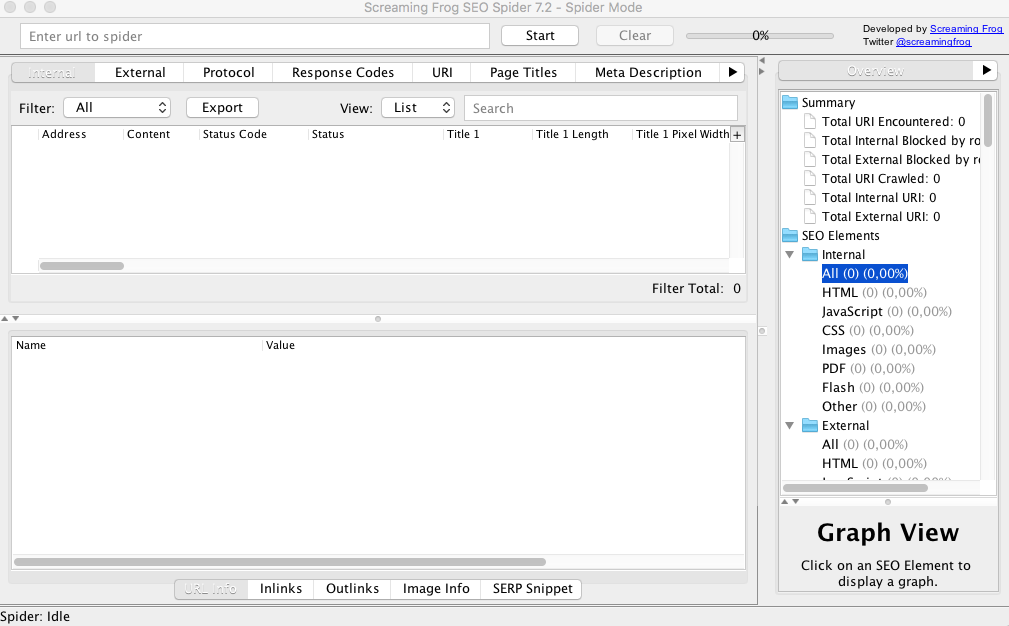Click the Total URI Encountered document icon
The image size is (1009, 626).
click(810, 122)
